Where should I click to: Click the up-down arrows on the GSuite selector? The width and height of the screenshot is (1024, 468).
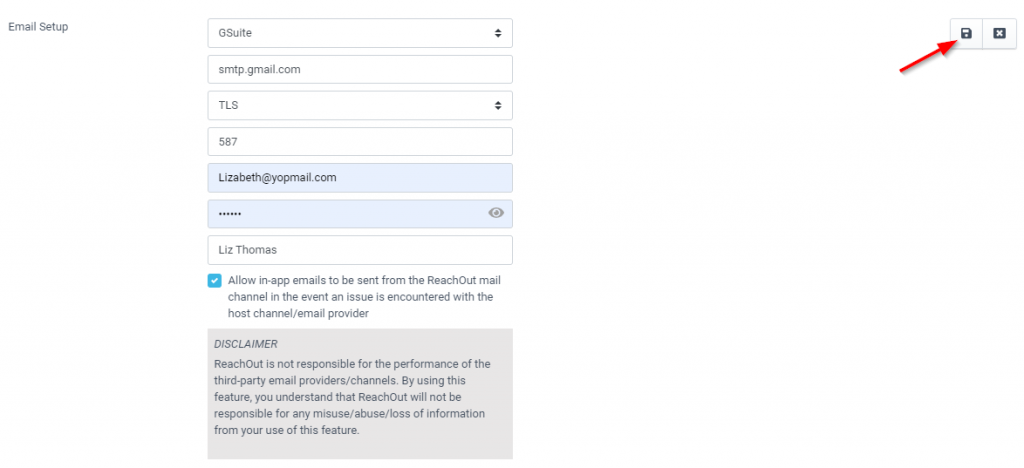click(x=498, y=33)
